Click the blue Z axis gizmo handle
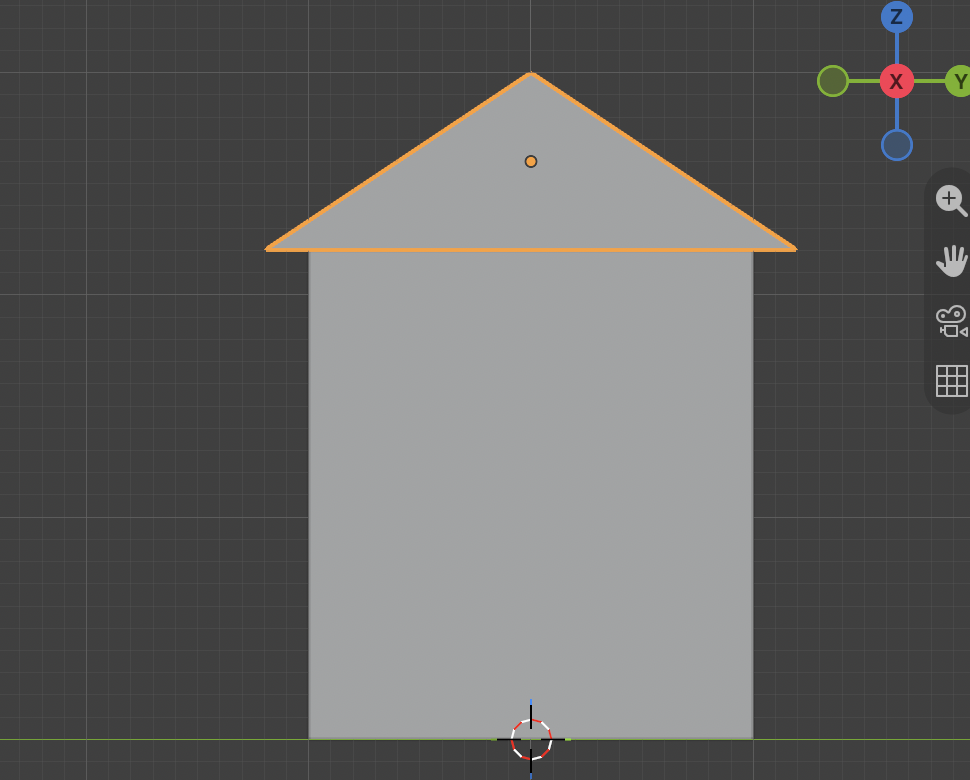This screenshot has height=780, width=970. click(896, 17)
